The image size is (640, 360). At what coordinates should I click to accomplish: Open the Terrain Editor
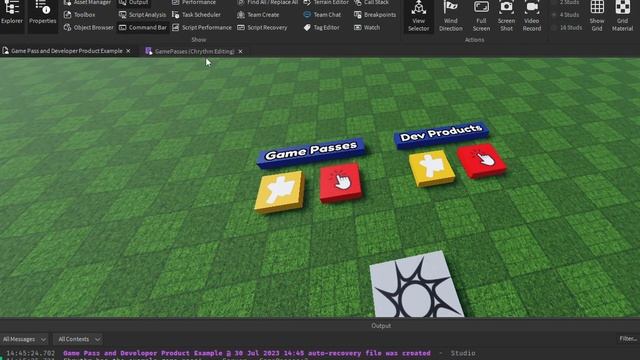coord(326,2)
